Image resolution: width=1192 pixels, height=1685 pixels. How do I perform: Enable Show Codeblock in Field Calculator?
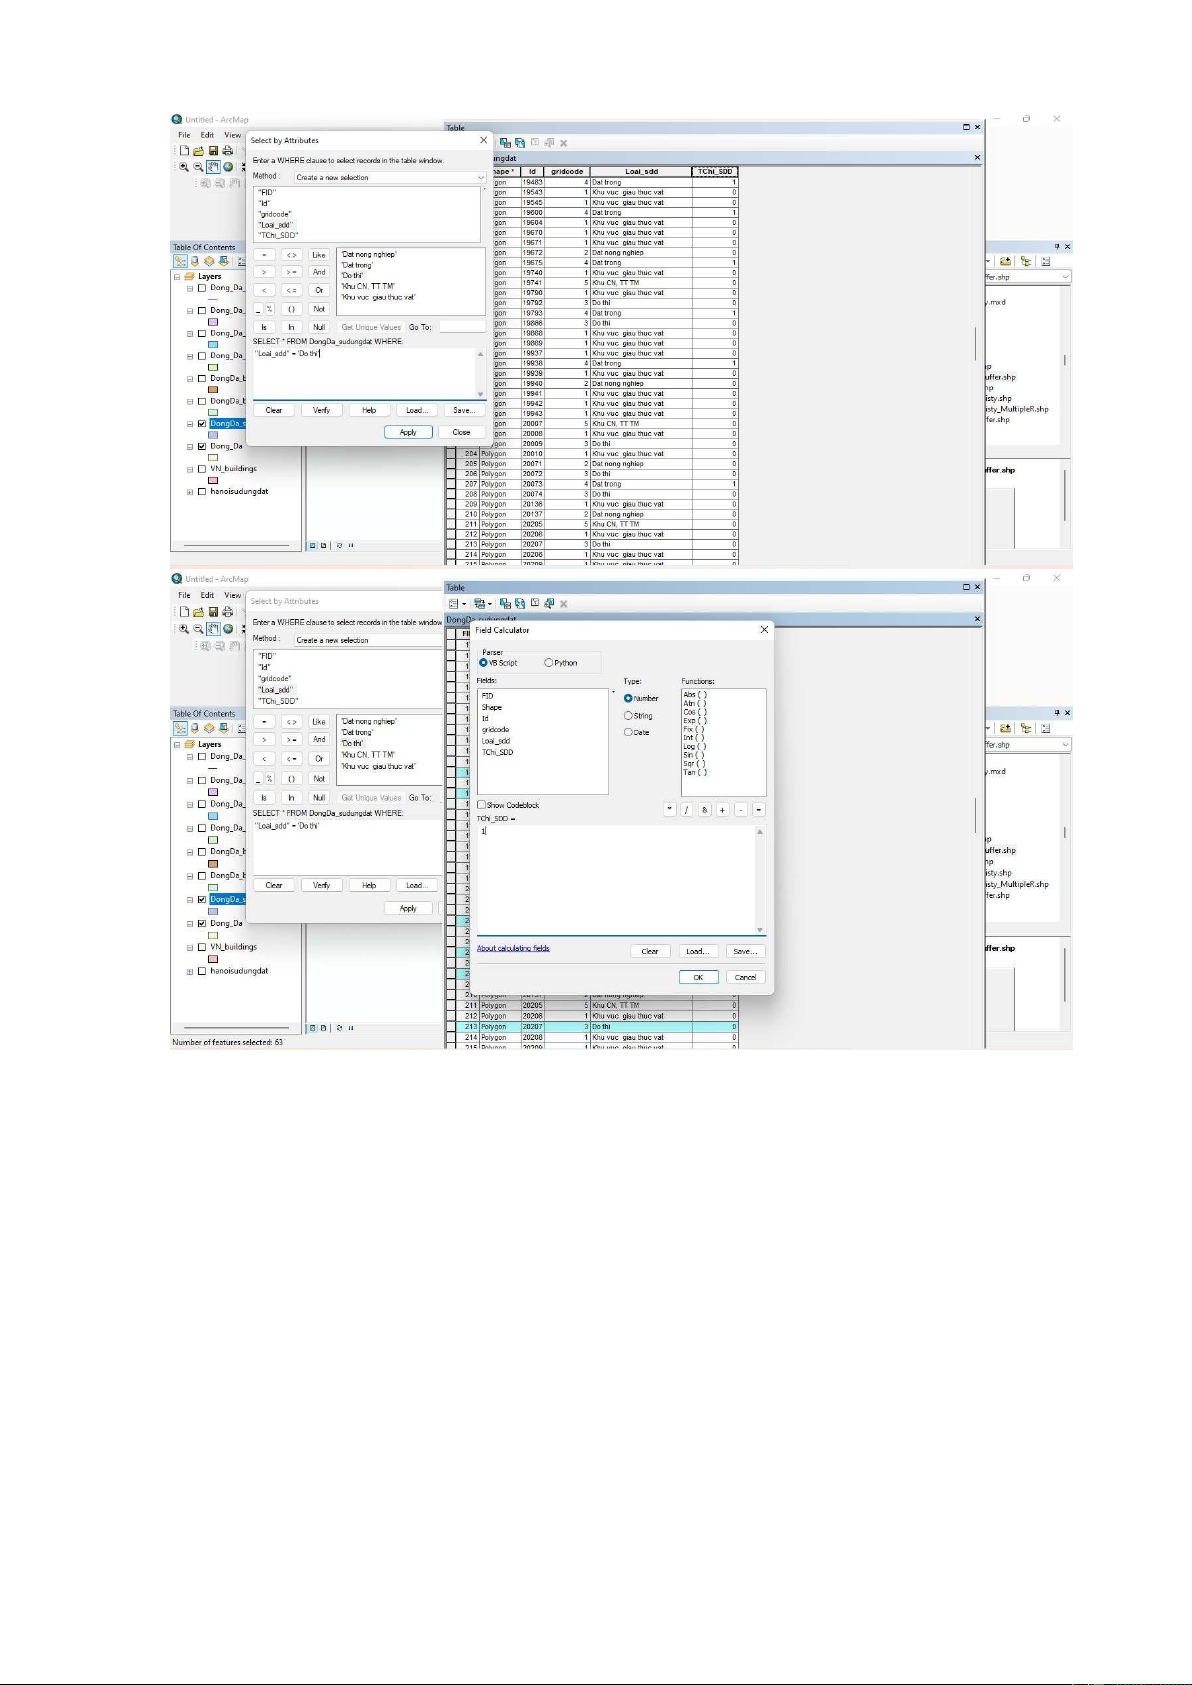point(482,805)
